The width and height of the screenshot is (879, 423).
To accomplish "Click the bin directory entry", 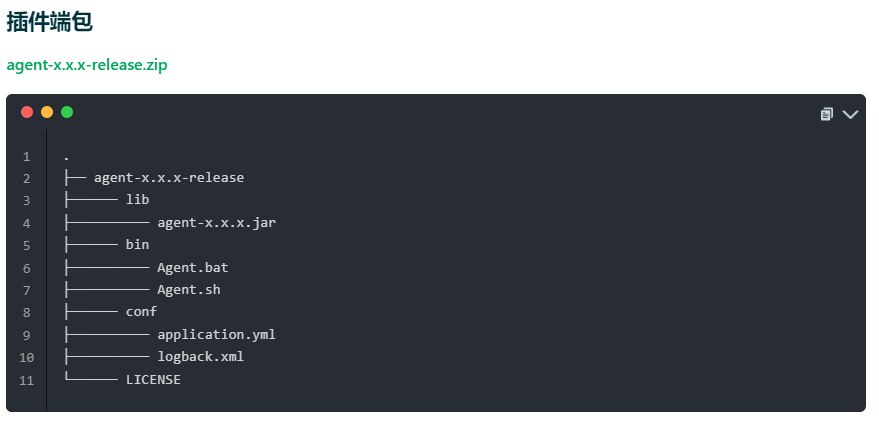I will click(x=137, y=245).
